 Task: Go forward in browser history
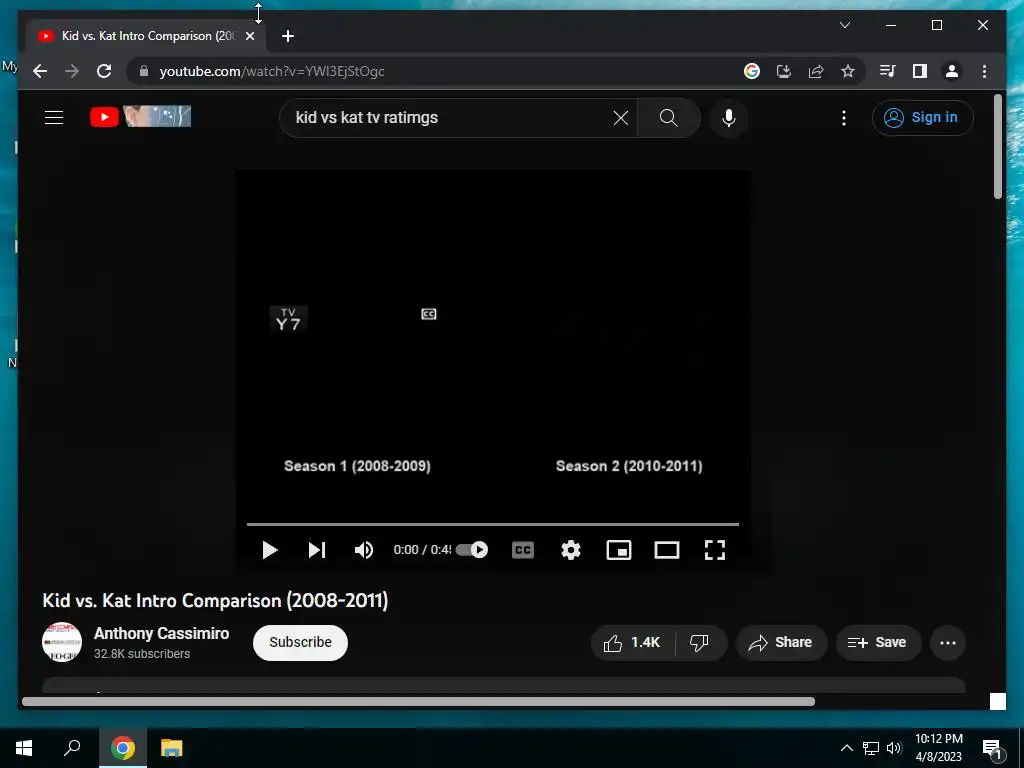[72, 71]
